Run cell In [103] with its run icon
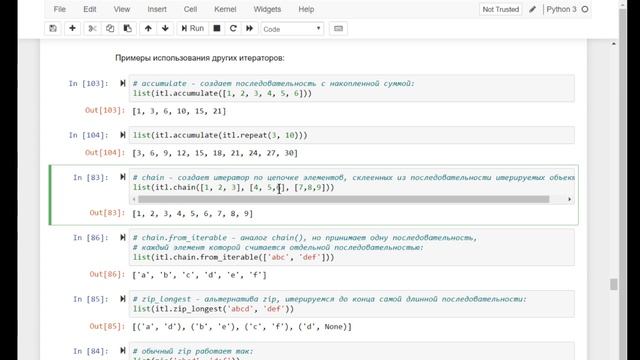640x360 pixels. (x=122, y=83)
